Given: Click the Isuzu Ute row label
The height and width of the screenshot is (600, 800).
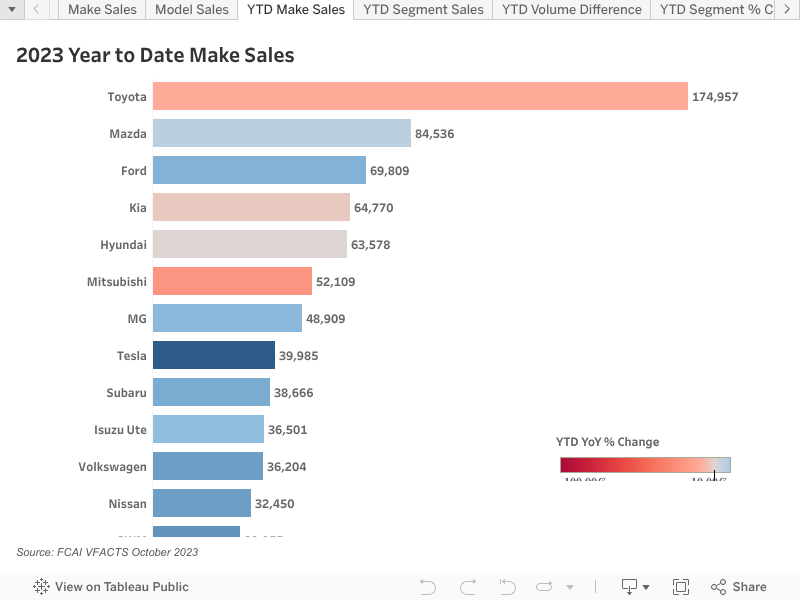Looking at the screenshot, I should coord(120,430).
